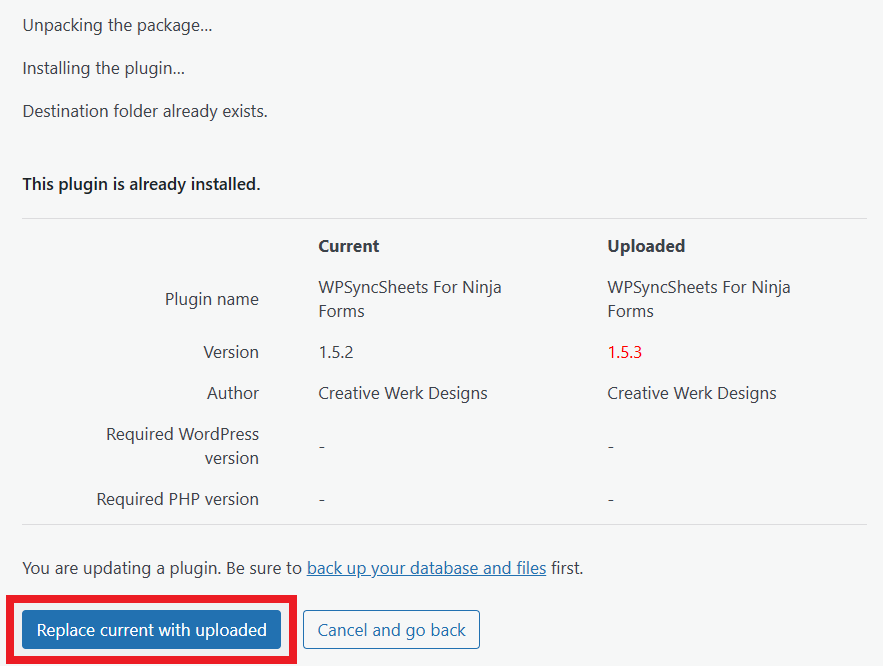Click the Unpacking the package message
The height and width of the screenshot is (666, 883).
click(117, 25)
